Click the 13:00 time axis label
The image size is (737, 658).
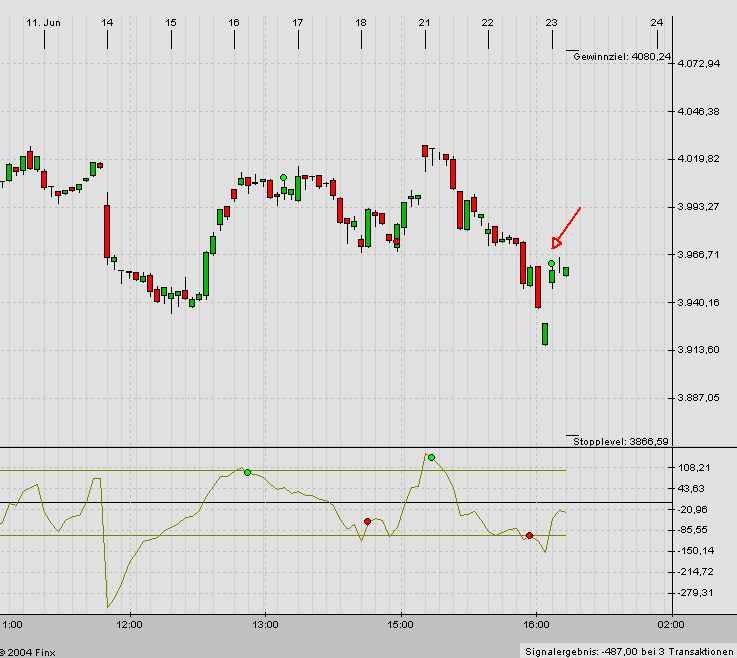(265, 624)
